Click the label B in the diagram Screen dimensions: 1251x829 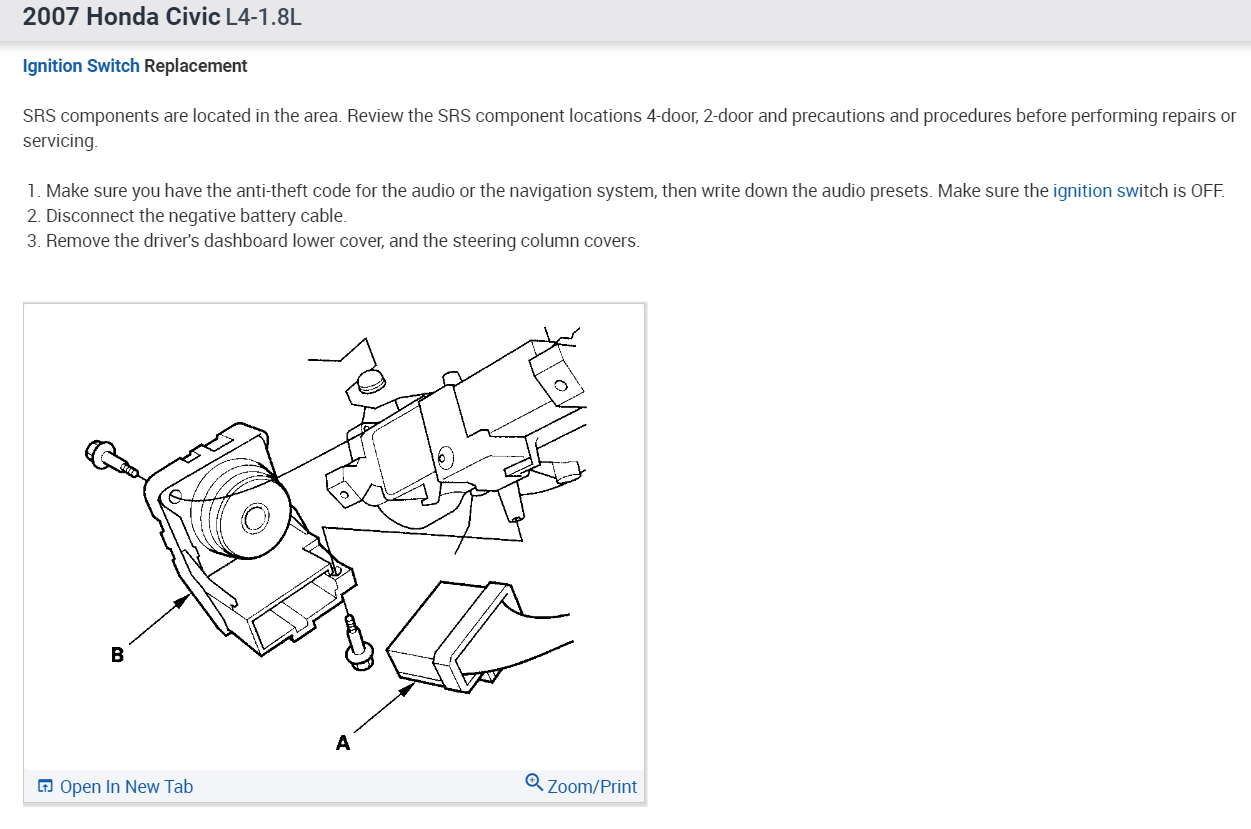(117, 656)
